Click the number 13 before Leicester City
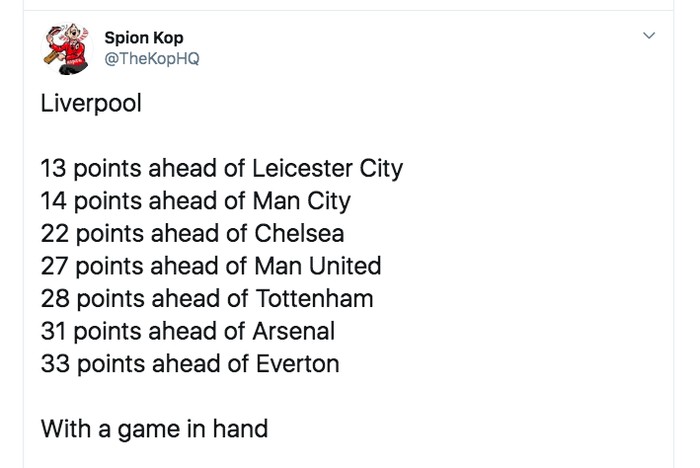Viewport: 700px width, 468px height. tap(54, 168)
